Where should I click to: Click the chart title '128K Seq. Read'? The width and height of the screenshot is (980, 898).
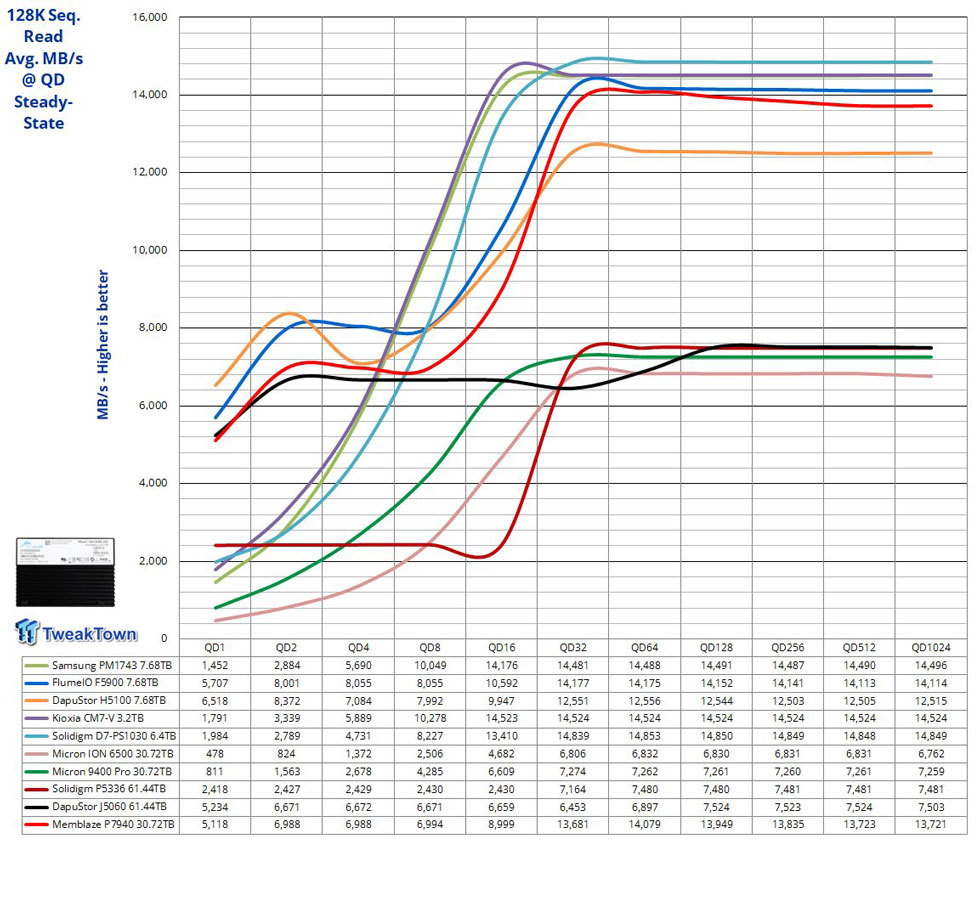[43, 26]
